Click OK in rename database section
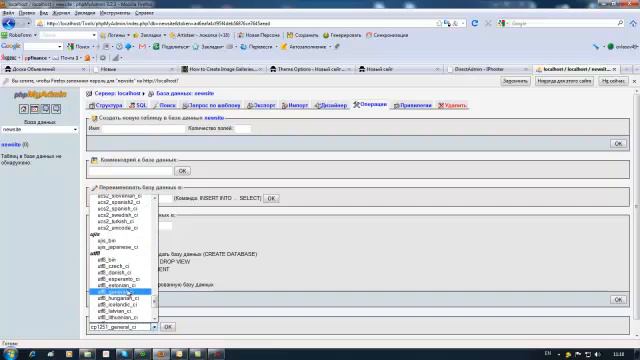Image resolution: width=640 pixels, height=360 pixels. (x=271, y=198)
